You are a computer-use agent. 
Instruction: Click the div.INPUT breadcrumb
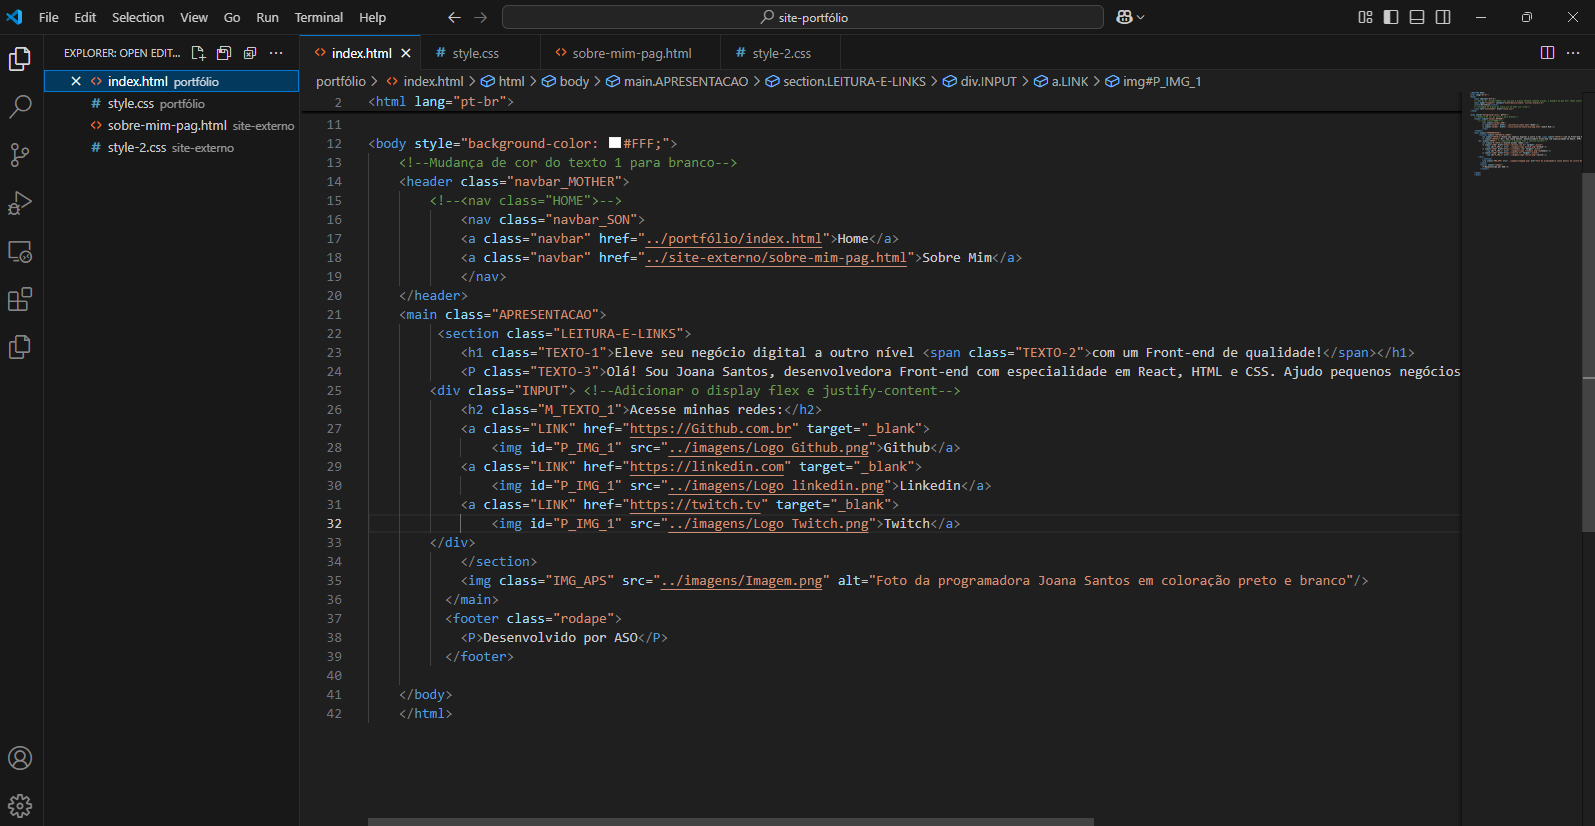pos(980,81)
